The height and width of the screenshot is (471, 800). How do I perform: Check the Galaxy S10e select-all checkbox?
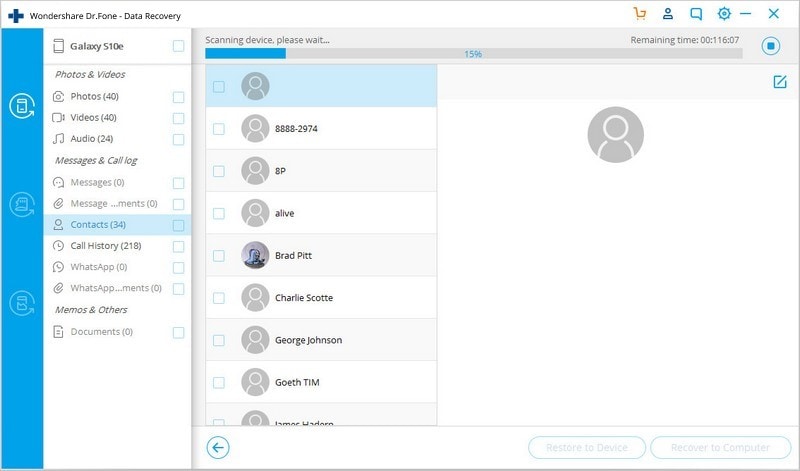tap(178, 46)
